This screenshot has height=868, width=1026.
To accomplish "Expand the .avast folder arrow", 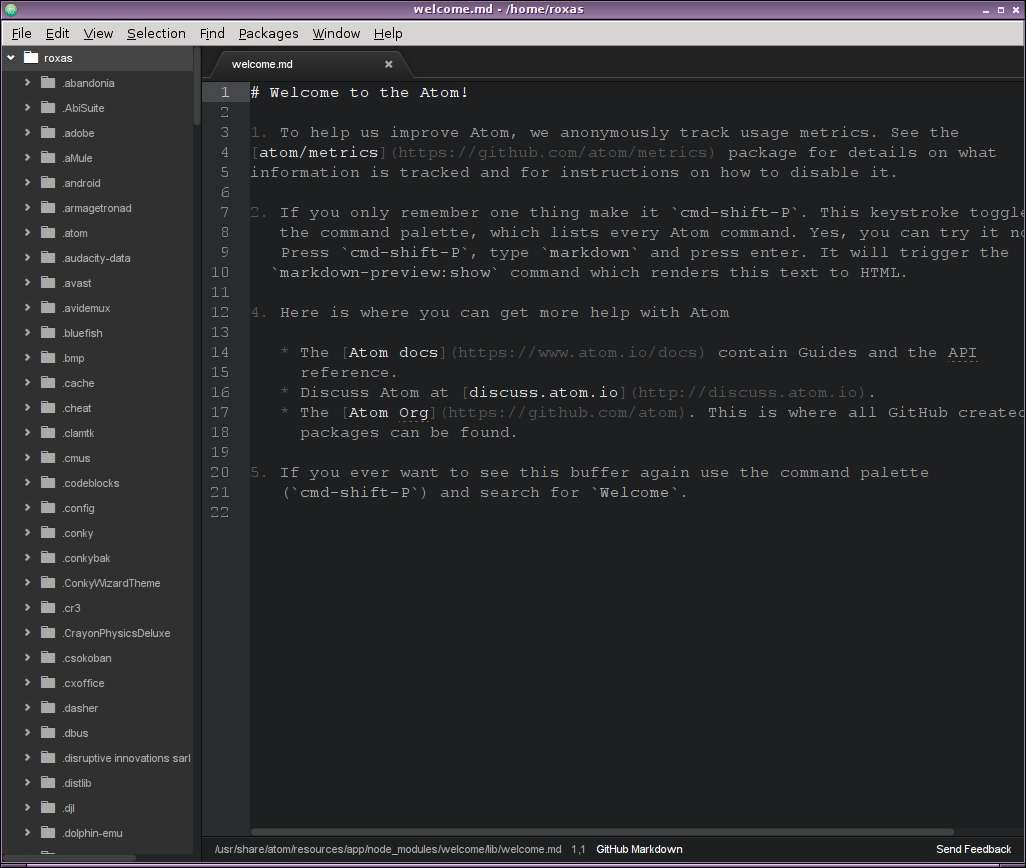I will (x=27, y=283).
